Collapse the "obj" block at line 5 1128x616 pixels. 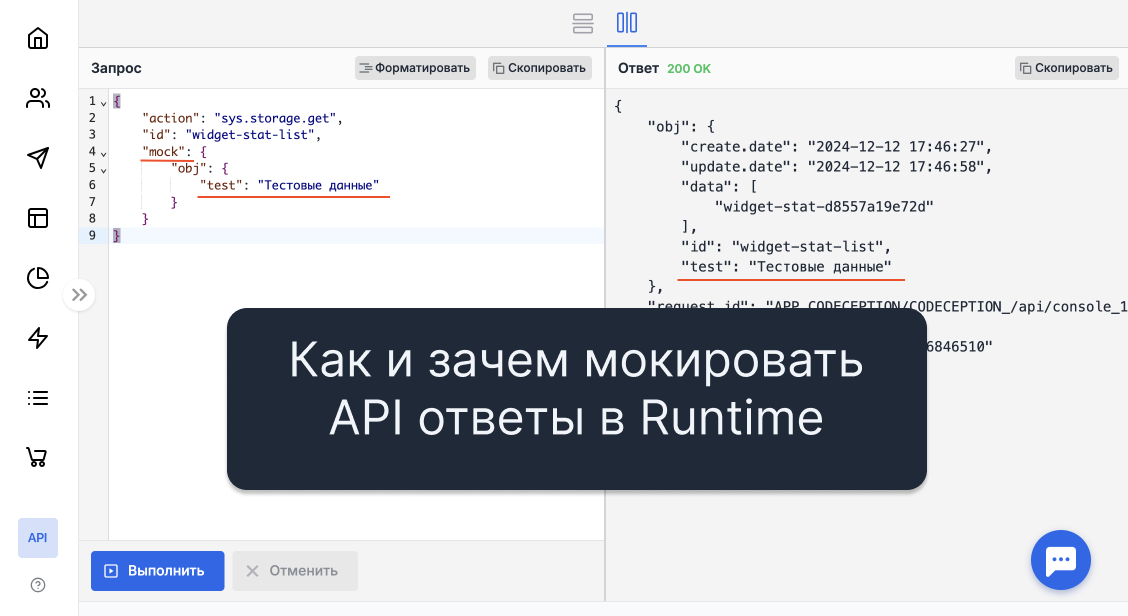pos(104,170)
